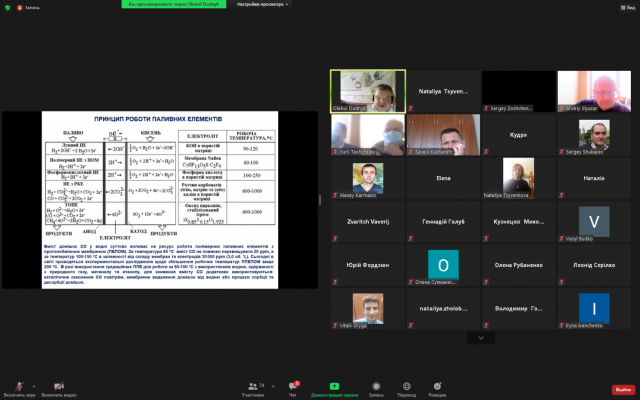Select Oleksii Dudnyk video tile
This screenshot has height=400, width=640.
[x=368, y=91]
